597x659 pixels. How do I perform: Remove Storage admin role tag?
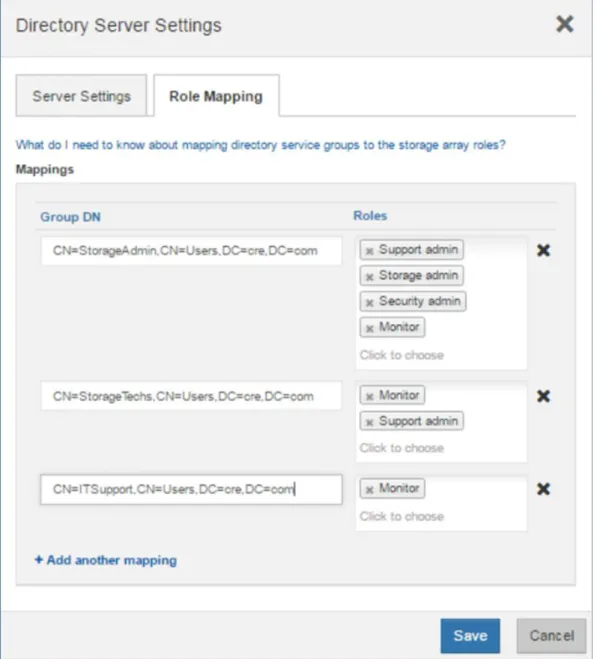(x=370, y=277)
